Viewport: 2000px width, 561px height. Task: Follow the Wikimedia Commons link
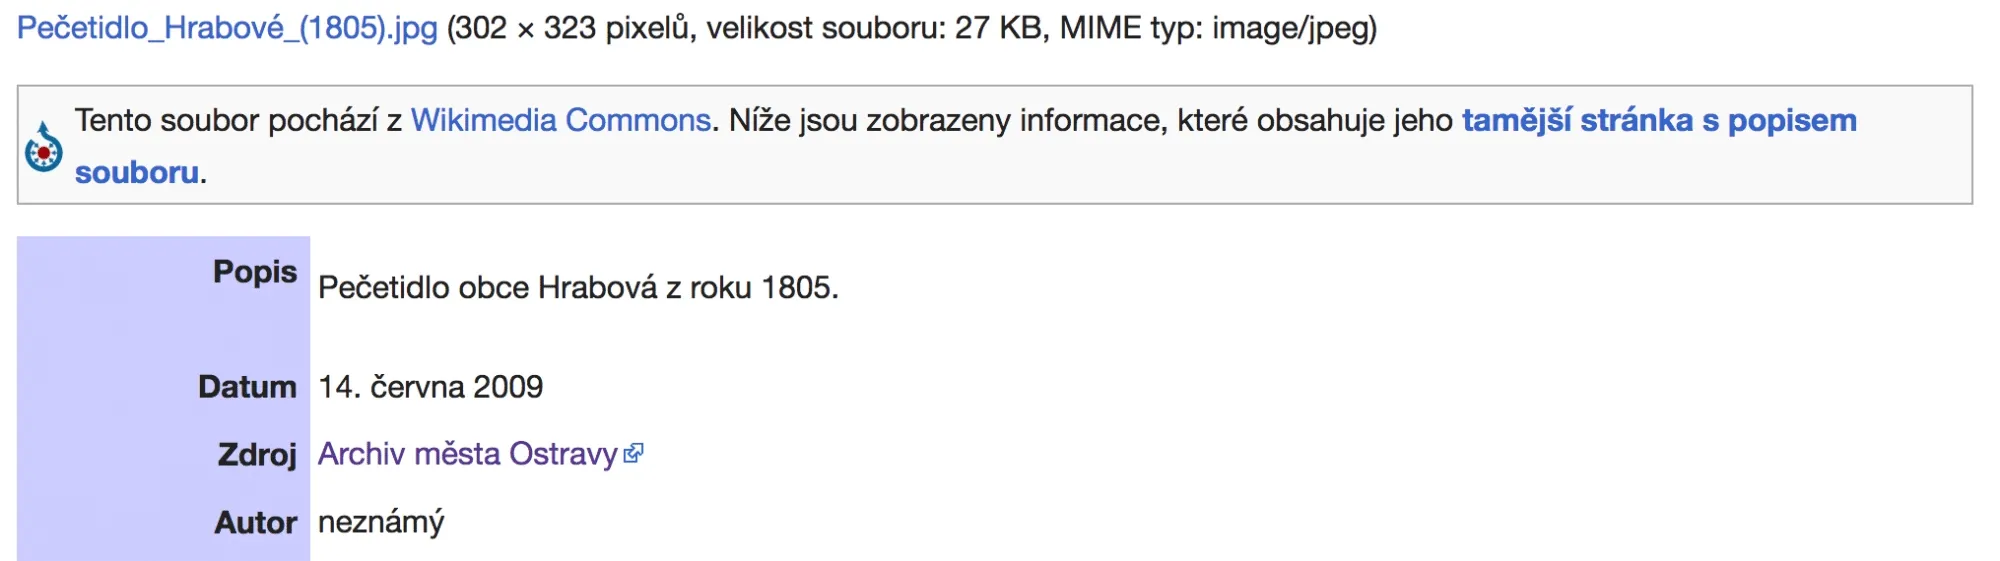tap(560, 121)
